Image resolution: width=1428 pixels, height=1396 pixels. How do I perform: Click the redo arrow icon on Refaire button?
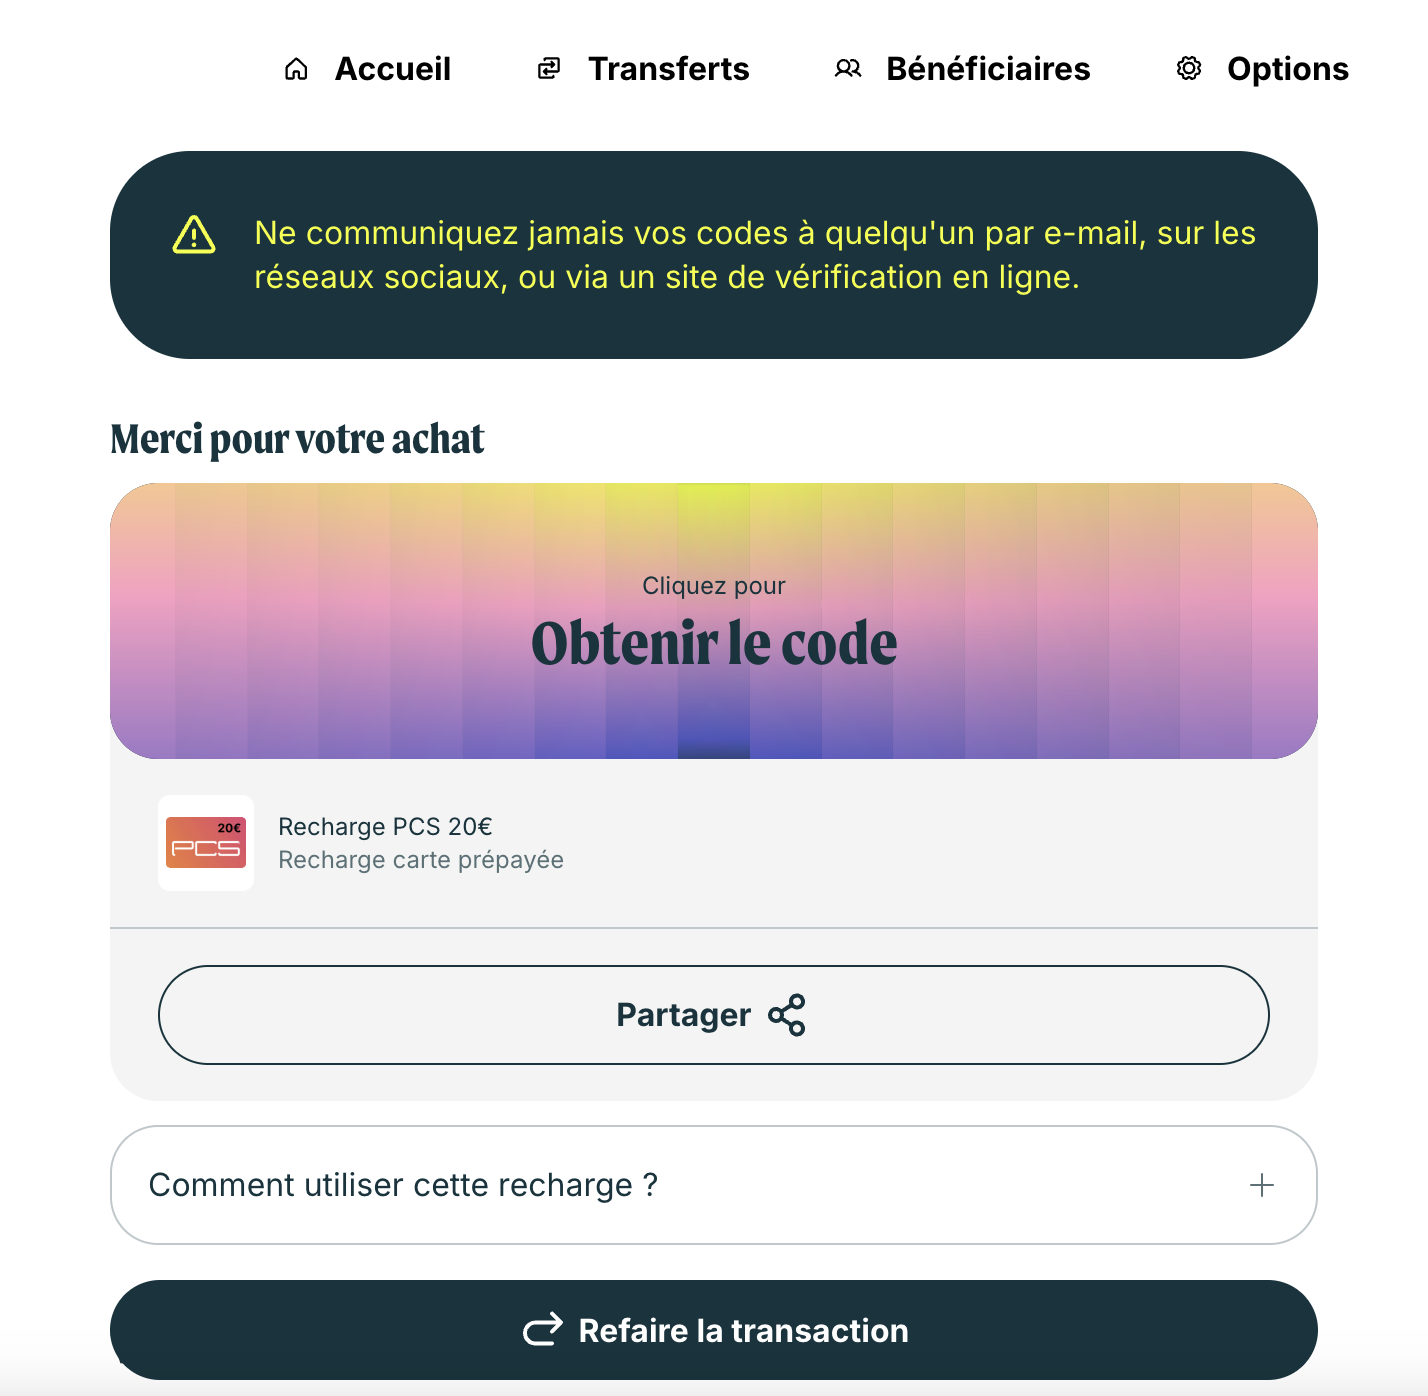[543, 1330]
